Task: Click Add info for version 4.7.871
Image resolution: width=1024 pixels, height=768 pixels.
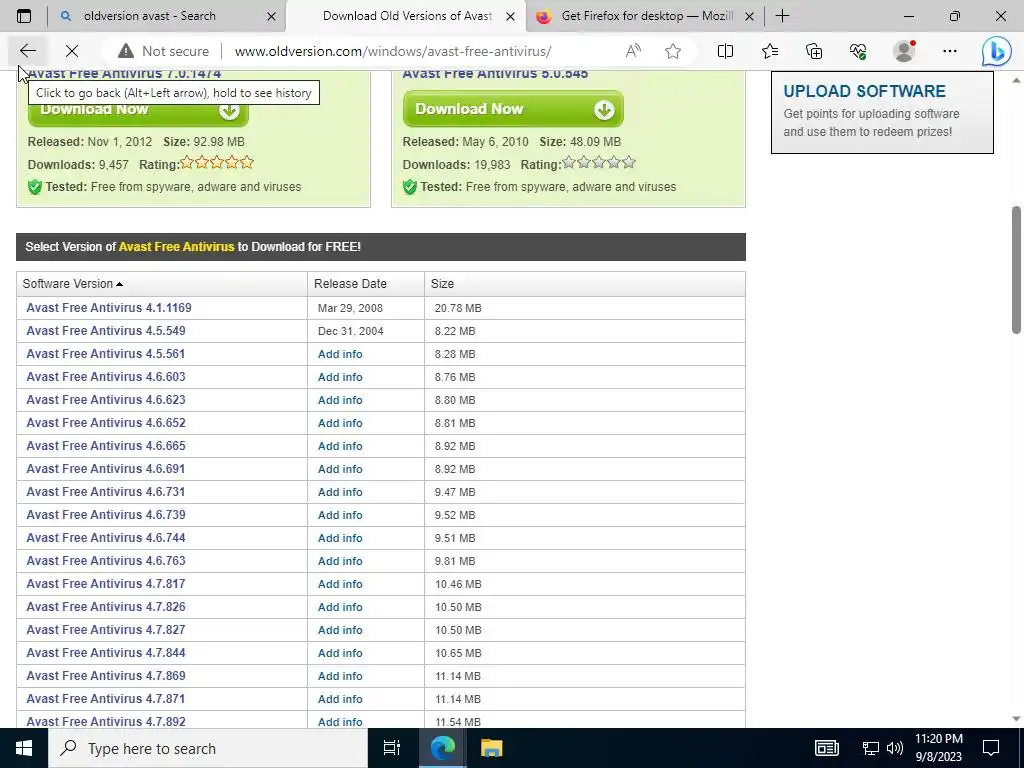Action: (x=340, y=699)
